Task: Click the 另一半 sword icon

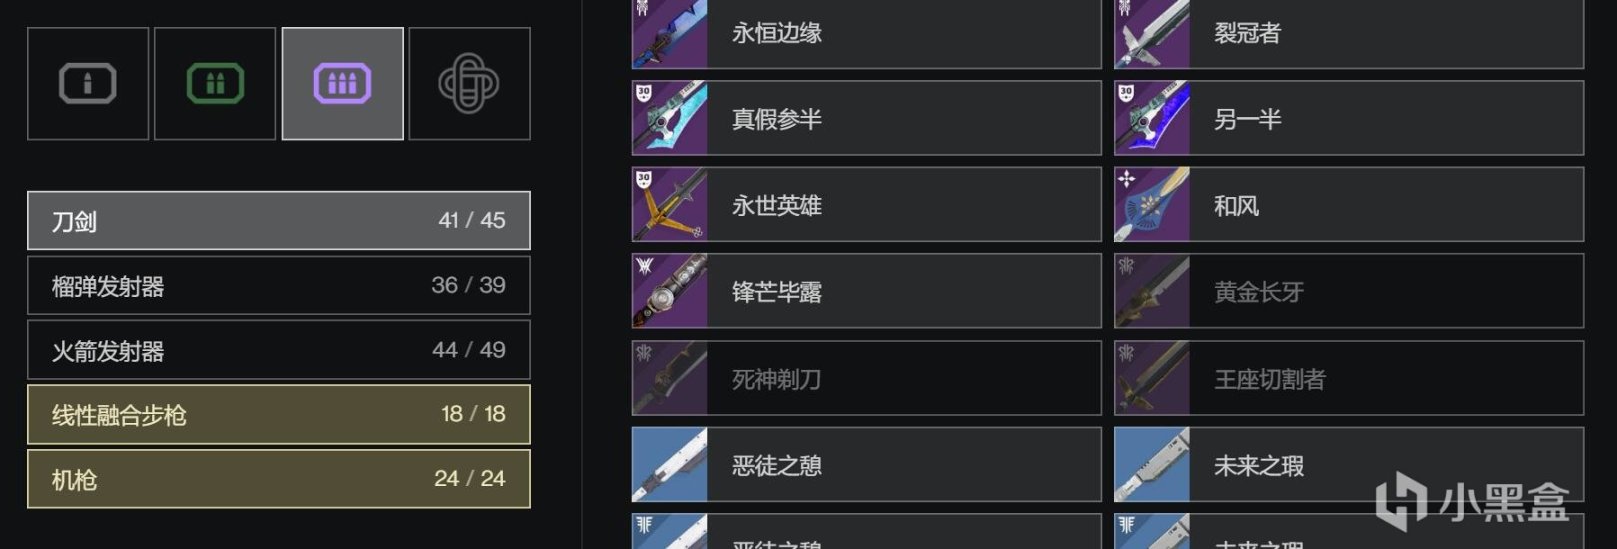Action: (x=1152, y=118)
